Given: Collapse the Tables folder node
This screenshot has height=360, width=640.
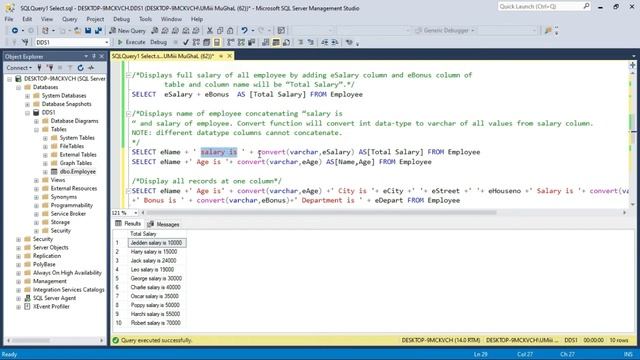Looking at the screenshot, I should (x=36, y=129).
